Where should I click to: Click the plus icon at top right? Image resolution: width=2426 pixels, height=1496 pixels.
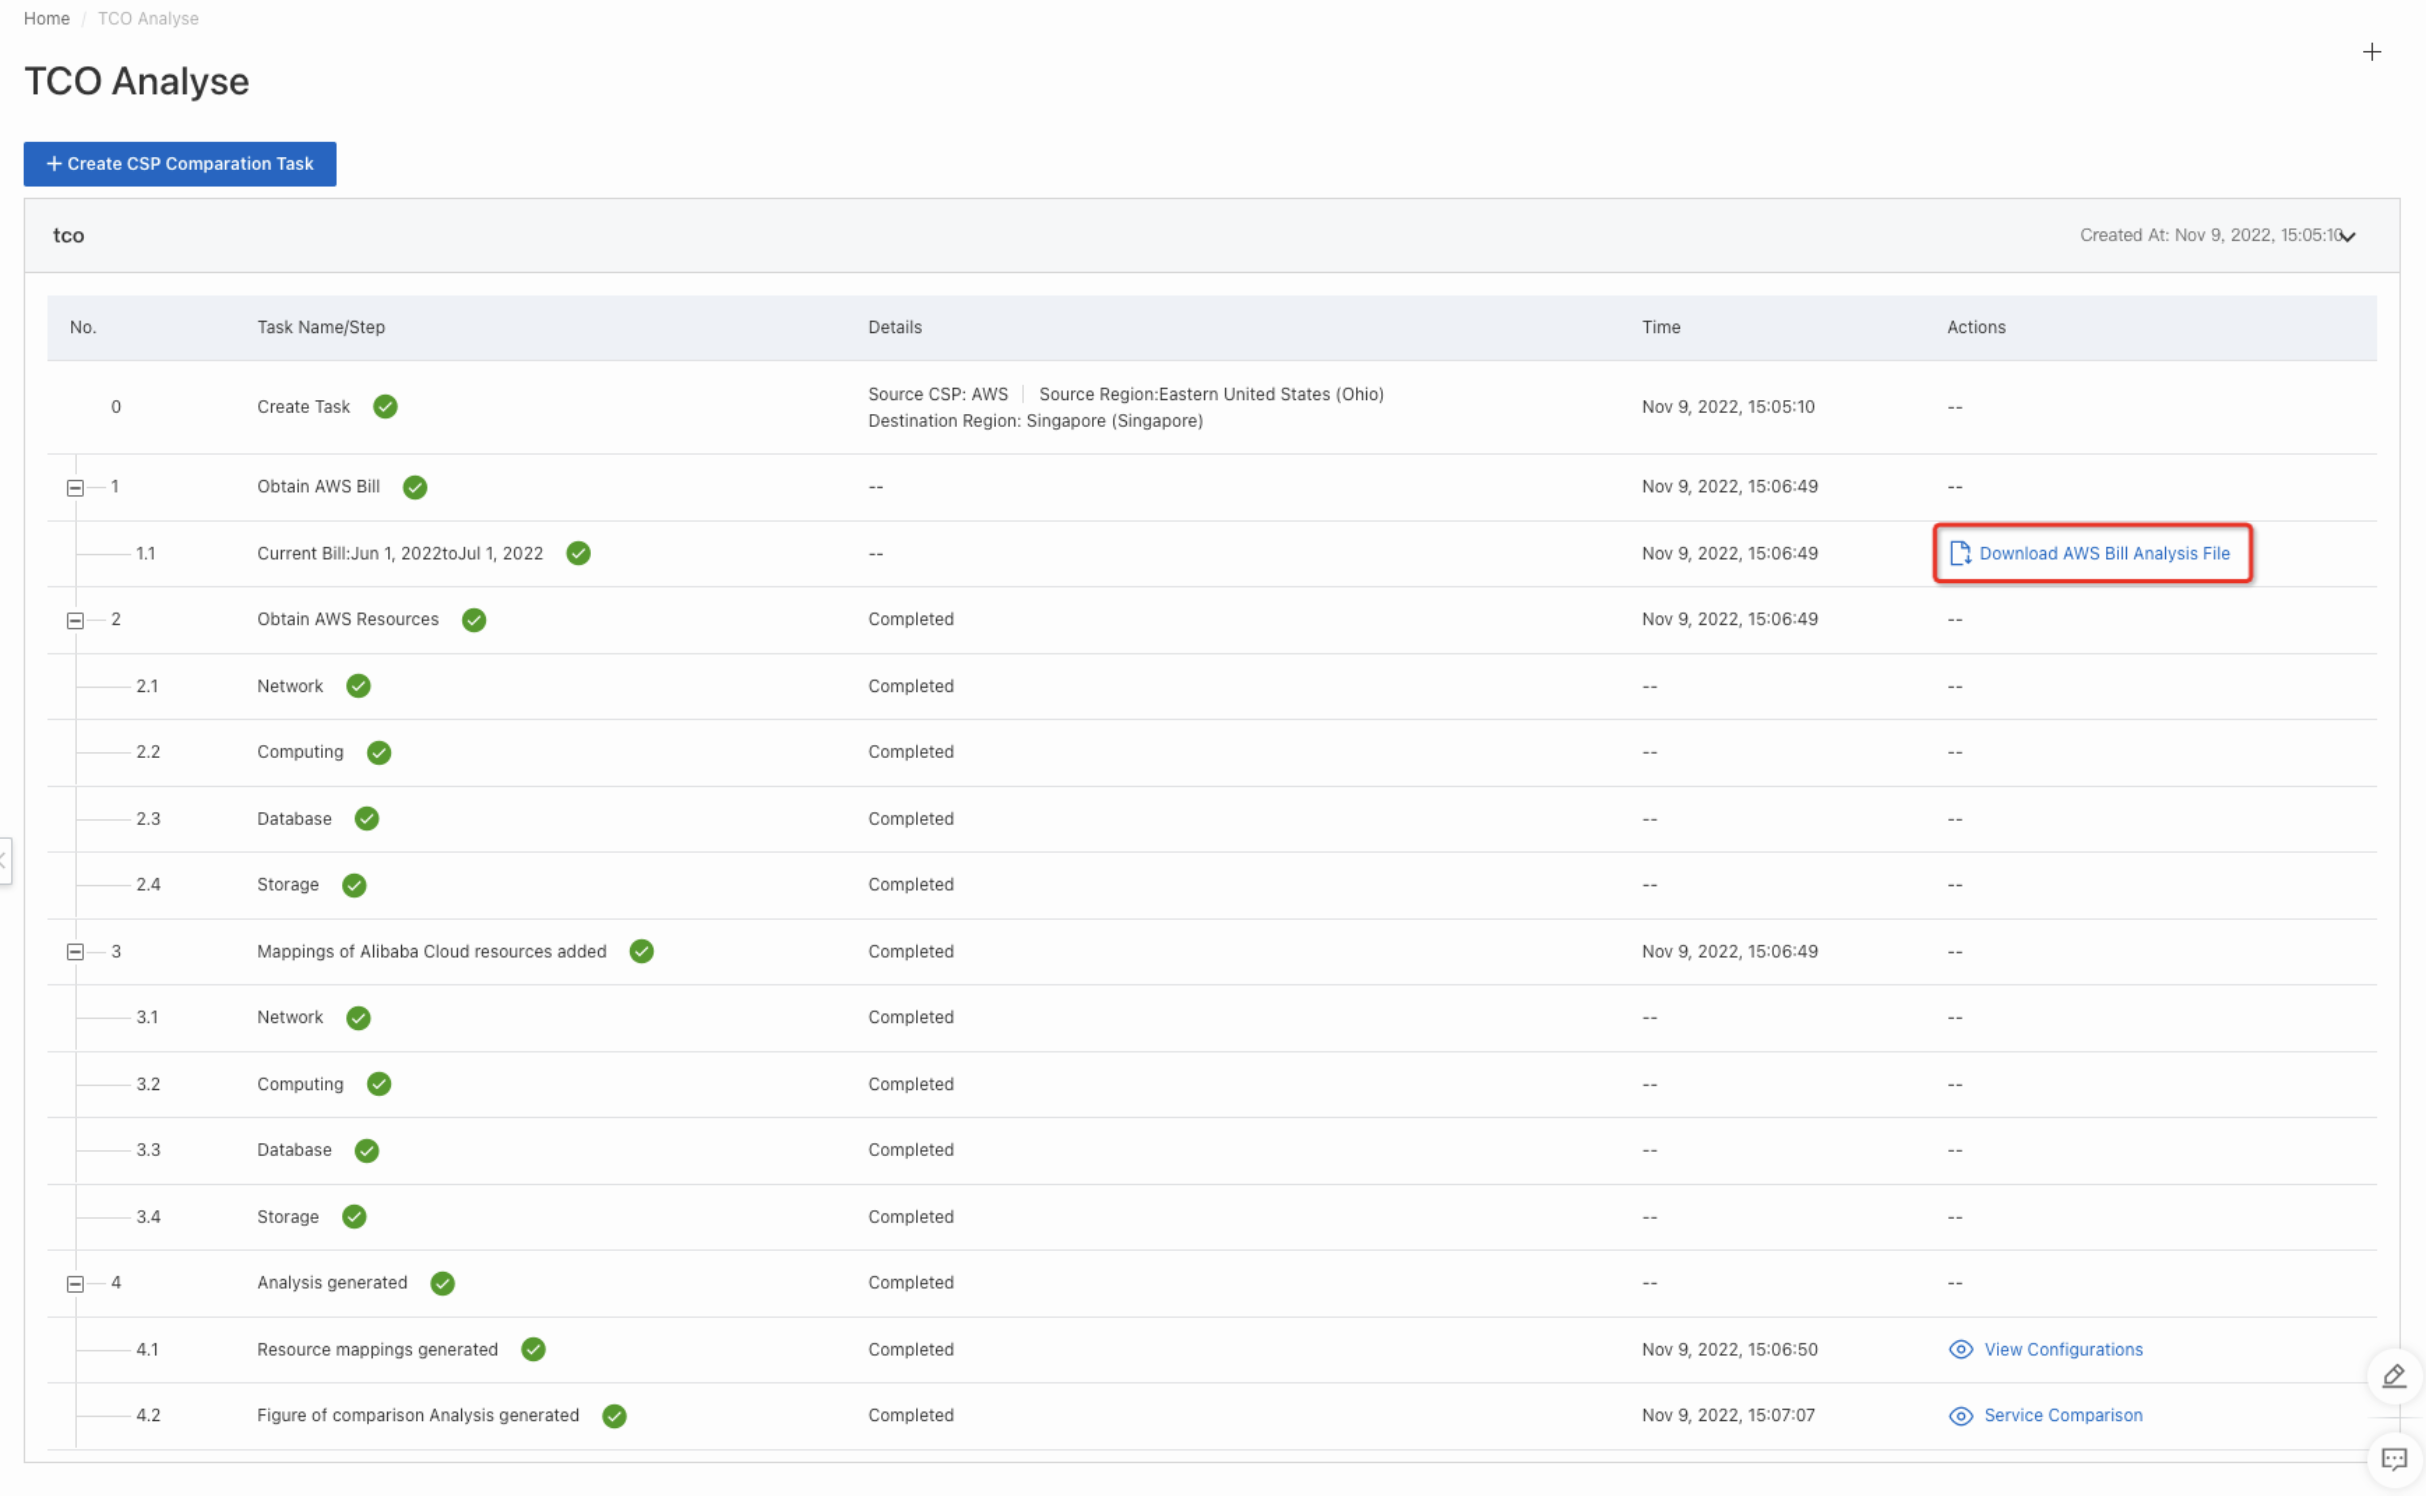pos(2371,52)
